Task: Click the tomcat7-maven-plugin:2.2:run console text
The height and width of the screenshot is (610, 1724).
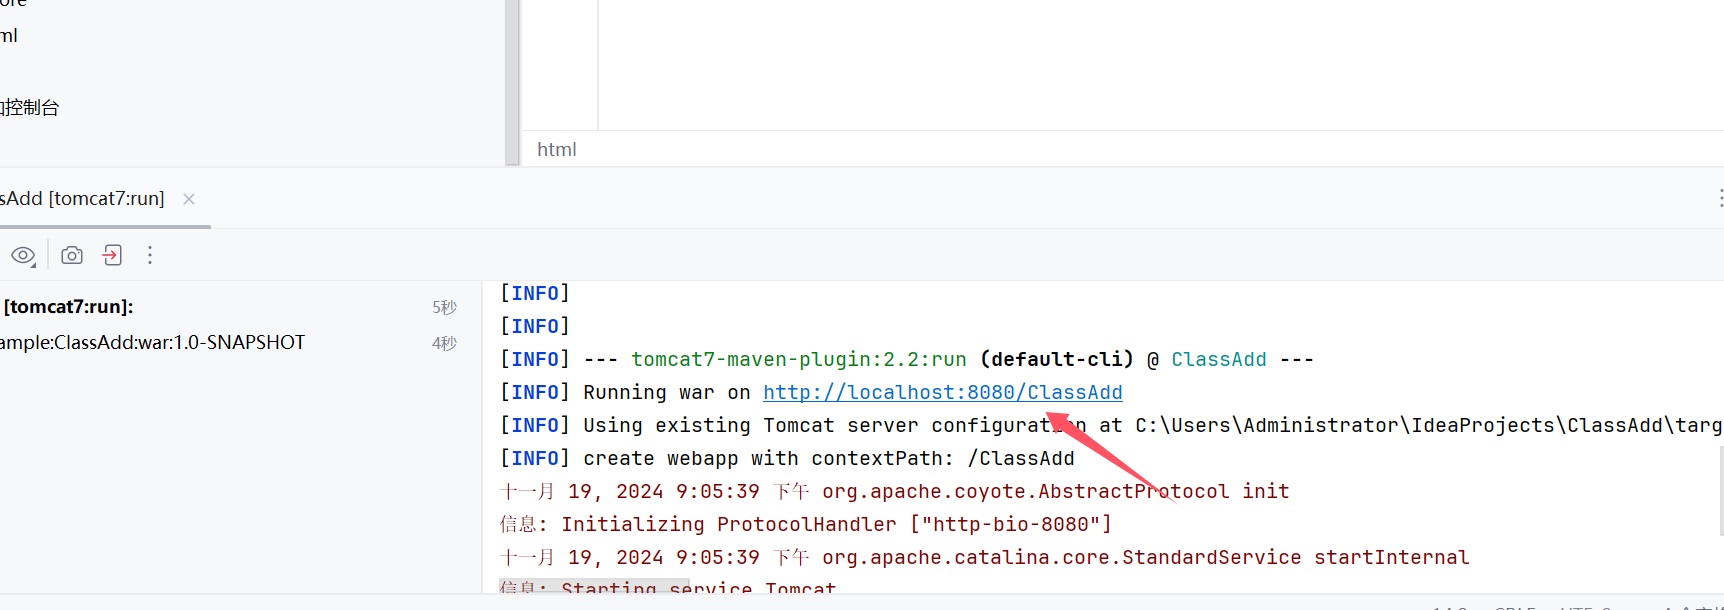Action: click(798, 359)
